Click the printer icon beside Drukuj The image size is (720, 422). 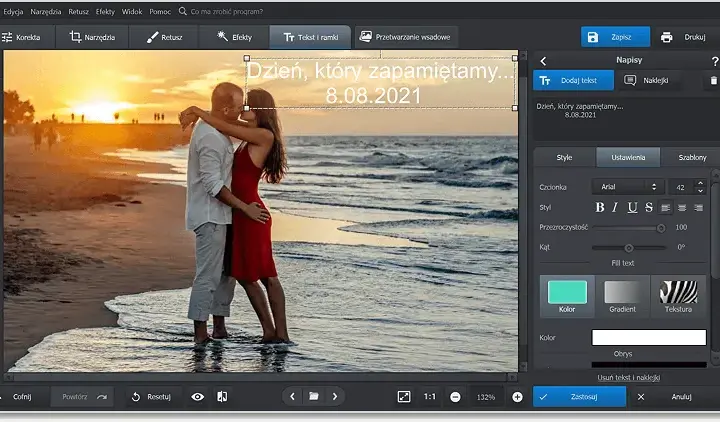tap(666, 37)
